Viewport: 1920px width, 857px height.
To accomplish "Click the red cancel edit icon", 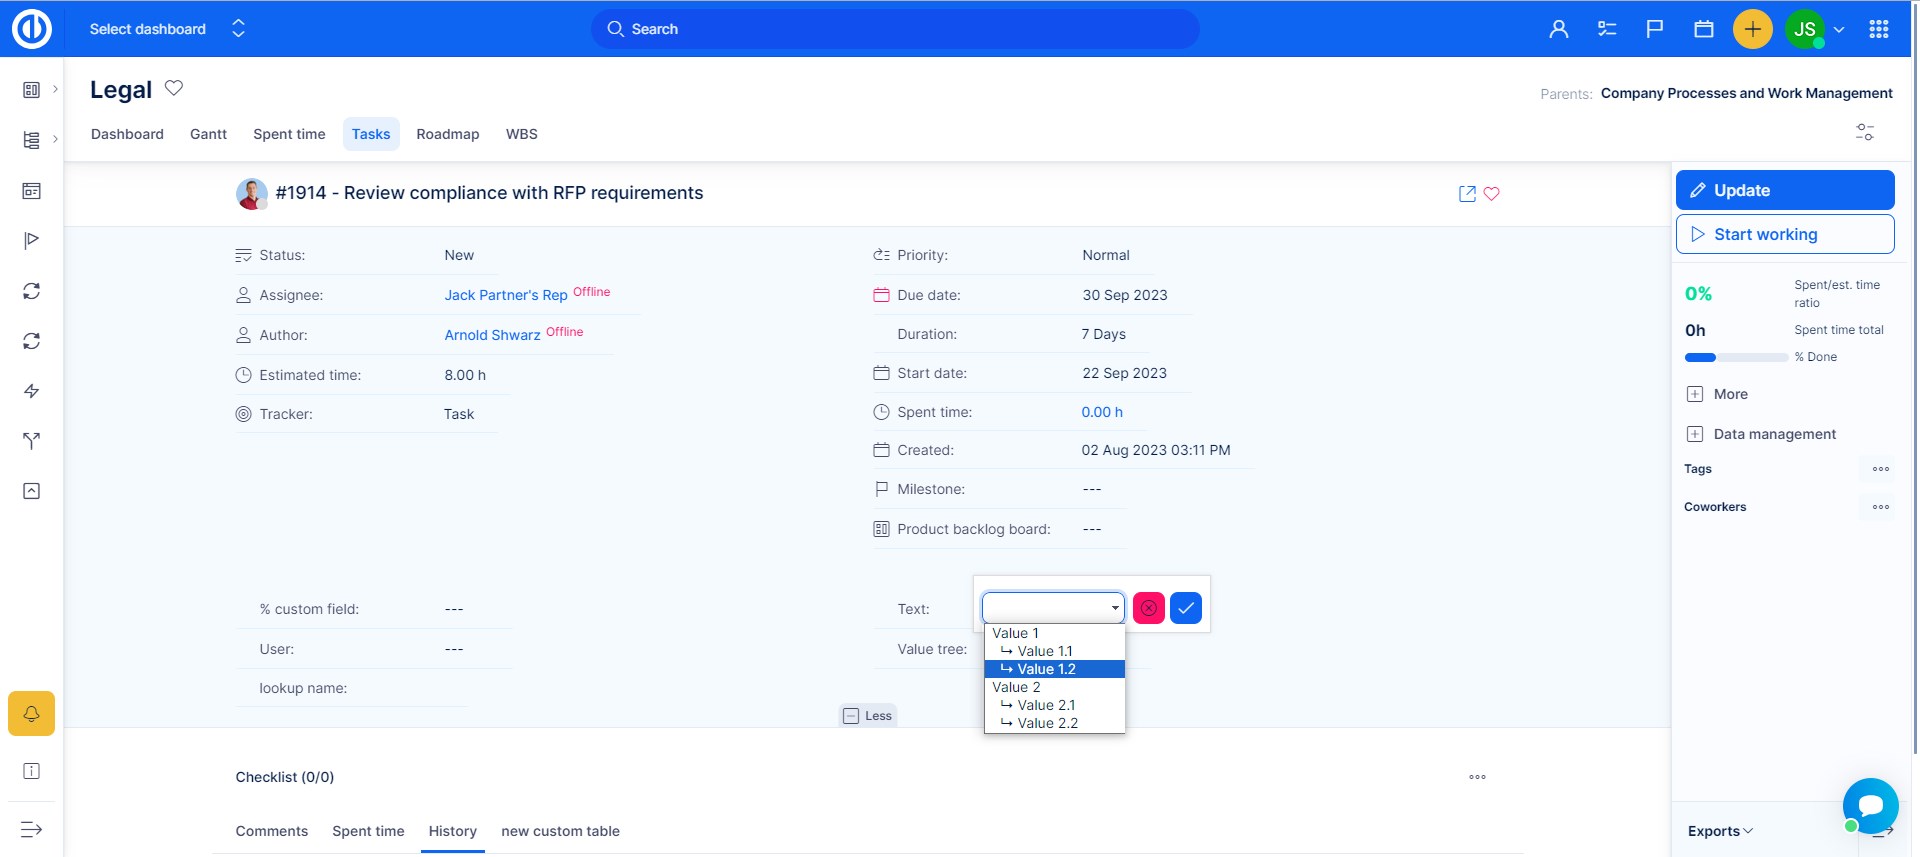I will (x=1148, y=608).
